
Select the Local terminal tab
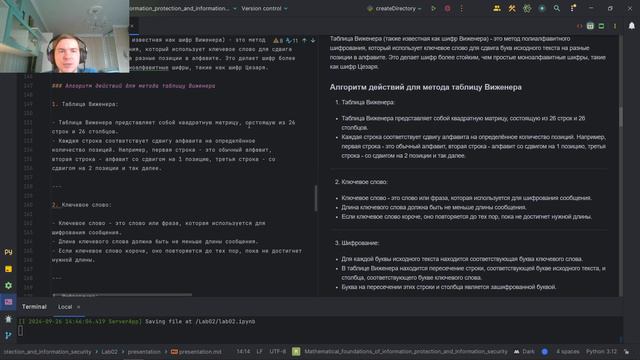click(65, 307)
